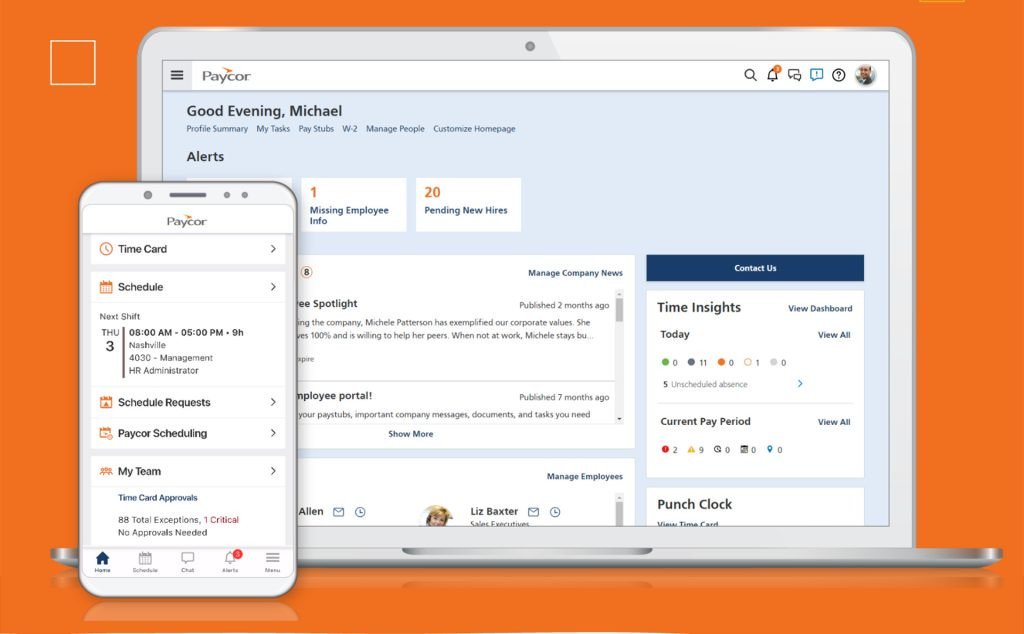This screenshot has height=634, width=1024.
Task: Expand the Schedule Requests chevron
Action: click(x=273, y=402)
